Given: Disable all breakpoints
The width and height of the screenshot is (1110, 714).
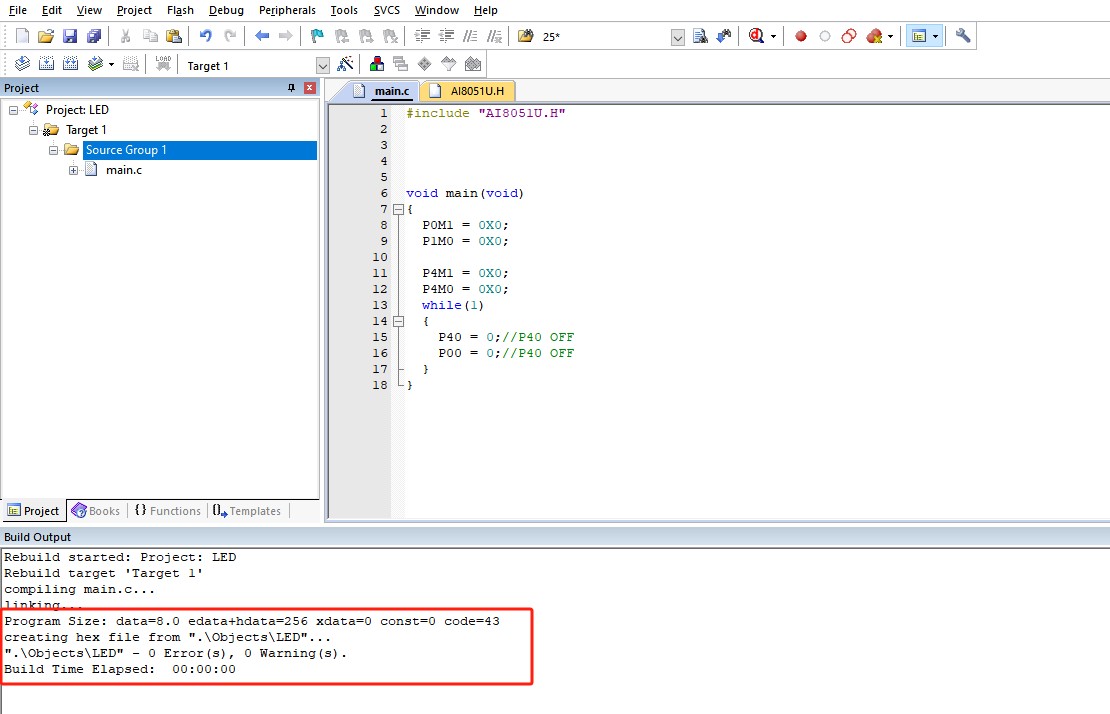Looking at the screenshot, I should [x=849, y=36].
